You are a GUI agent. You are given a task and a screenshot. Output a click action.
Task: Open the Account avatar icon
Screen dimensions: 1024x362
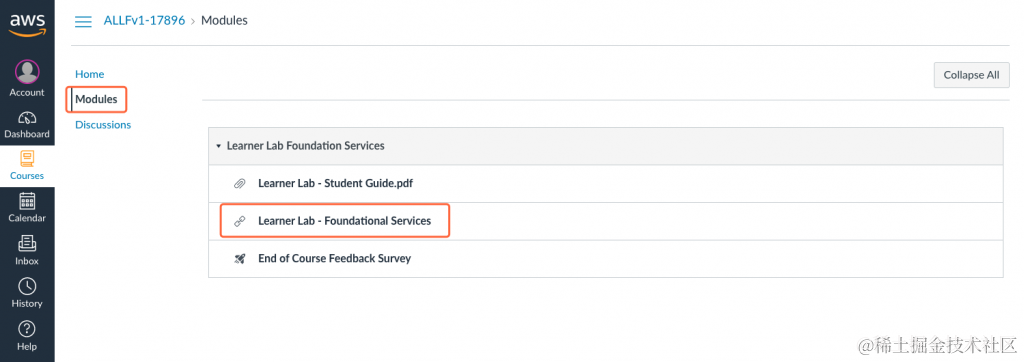tap(27, 72)
